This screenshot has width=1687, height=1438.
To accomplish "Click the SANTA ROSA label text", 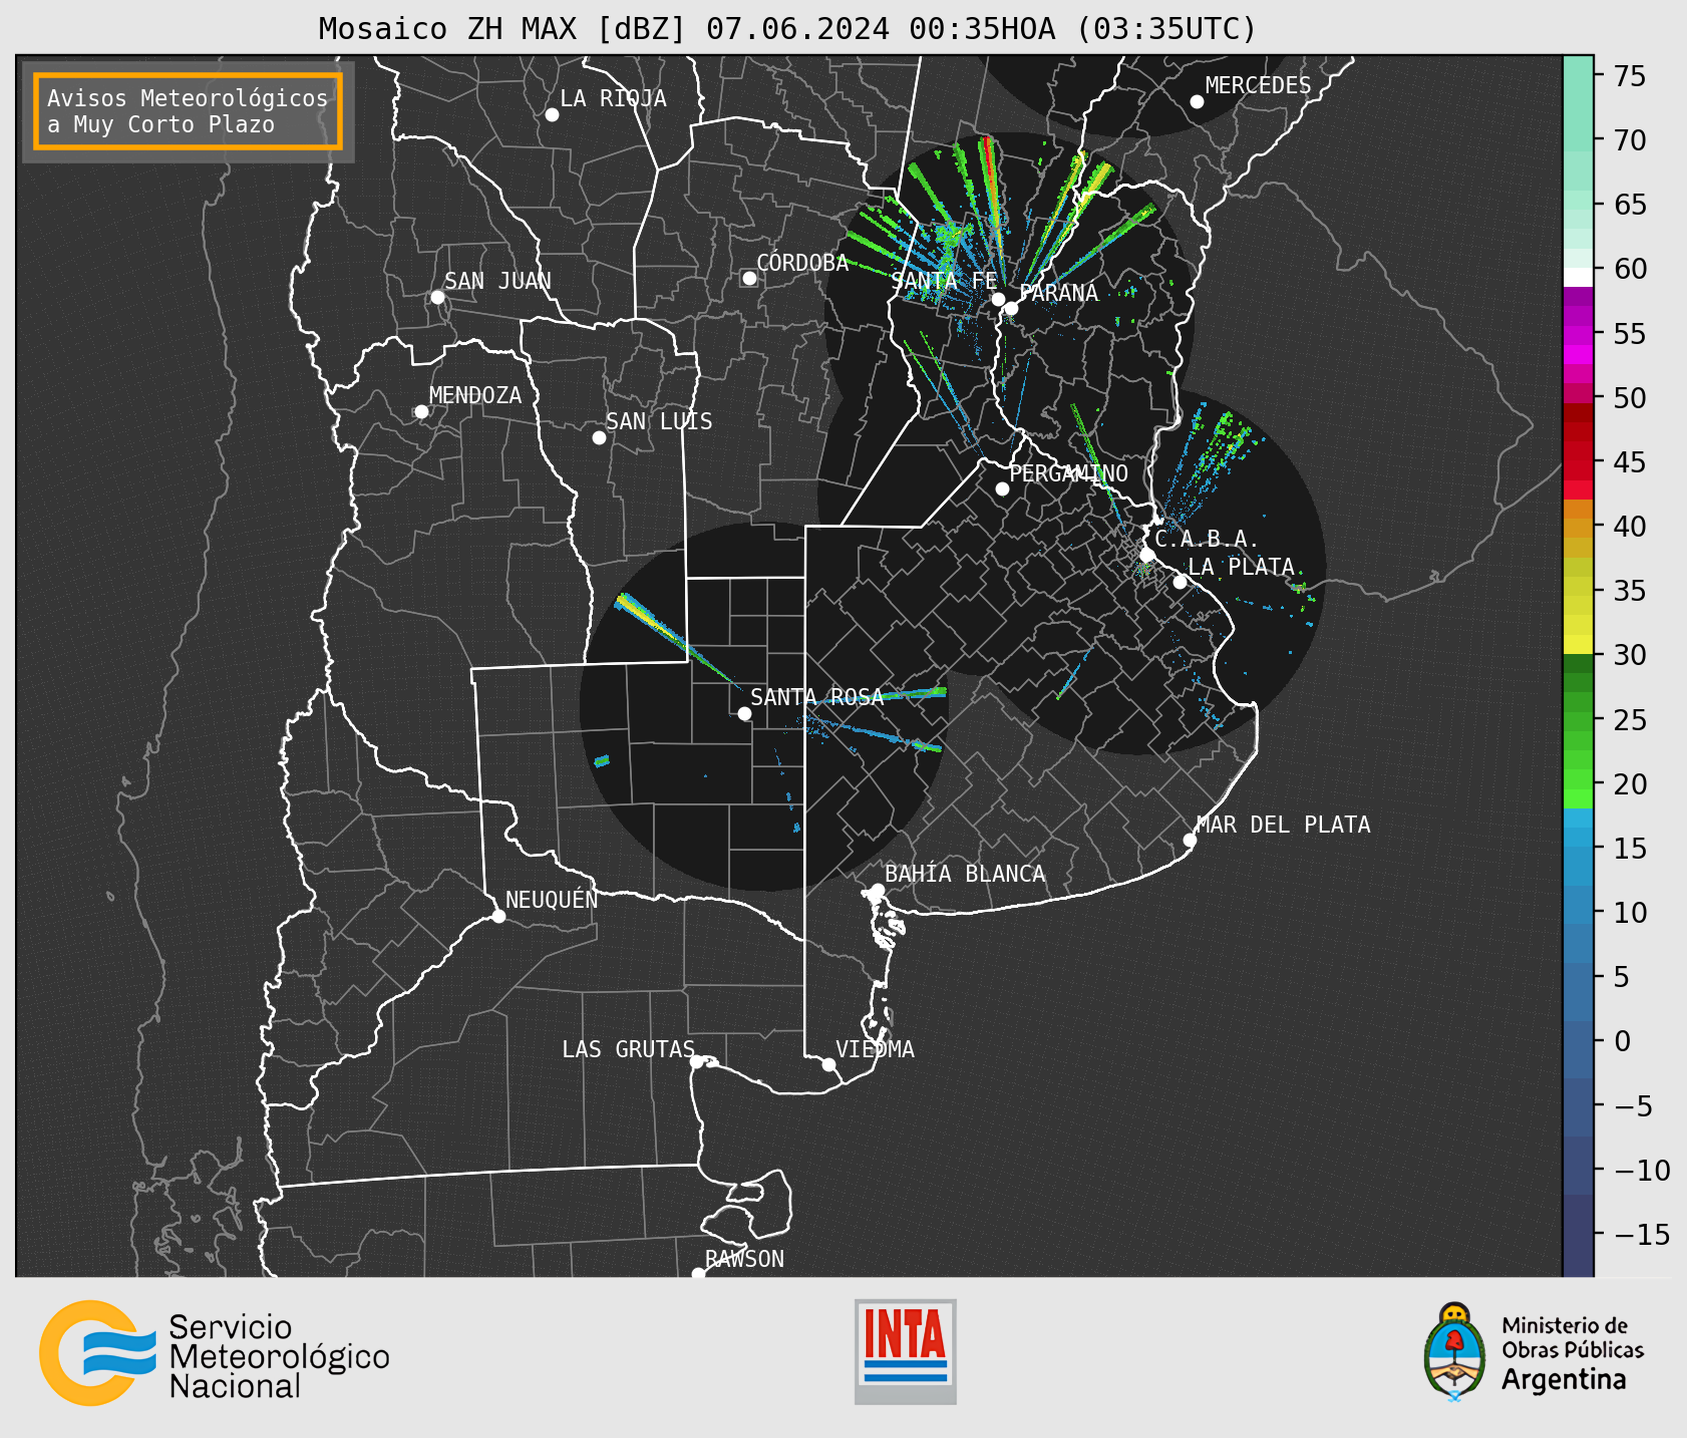I will click(x=817, y=697).
